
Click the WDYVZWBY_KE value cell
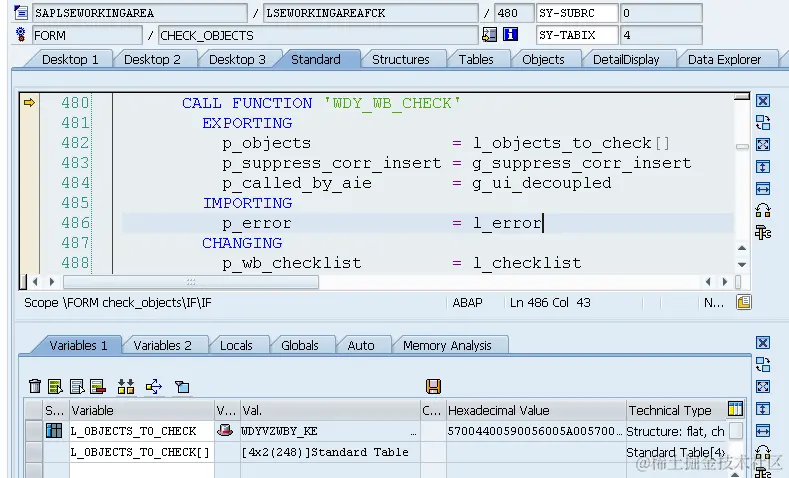(x=330, y=431)
